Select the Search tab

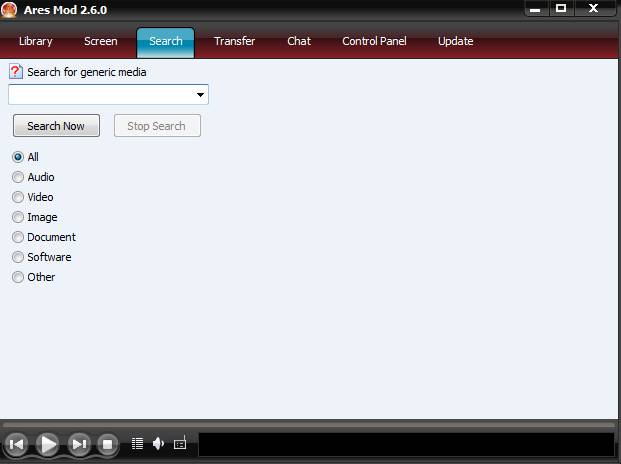(x=166, y=42)
